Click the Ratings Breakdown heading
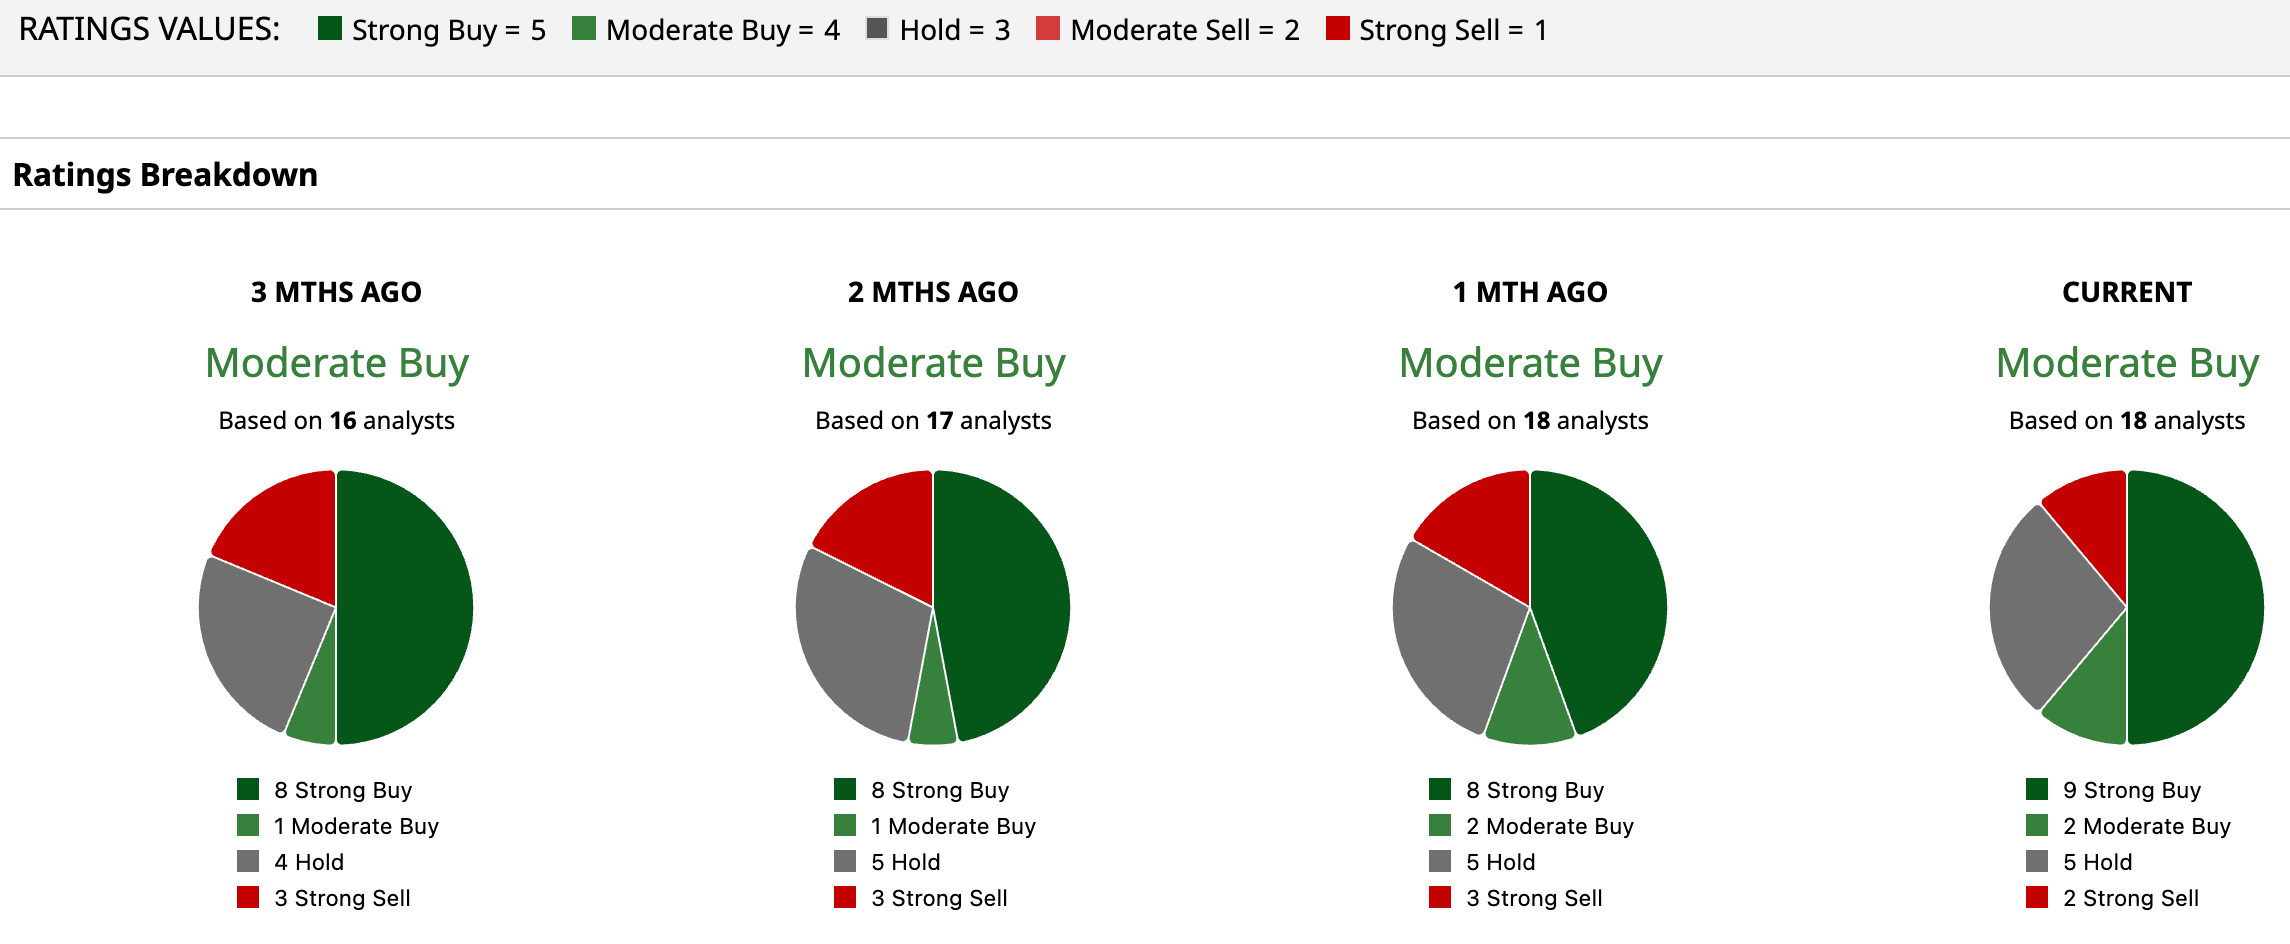 165,175
